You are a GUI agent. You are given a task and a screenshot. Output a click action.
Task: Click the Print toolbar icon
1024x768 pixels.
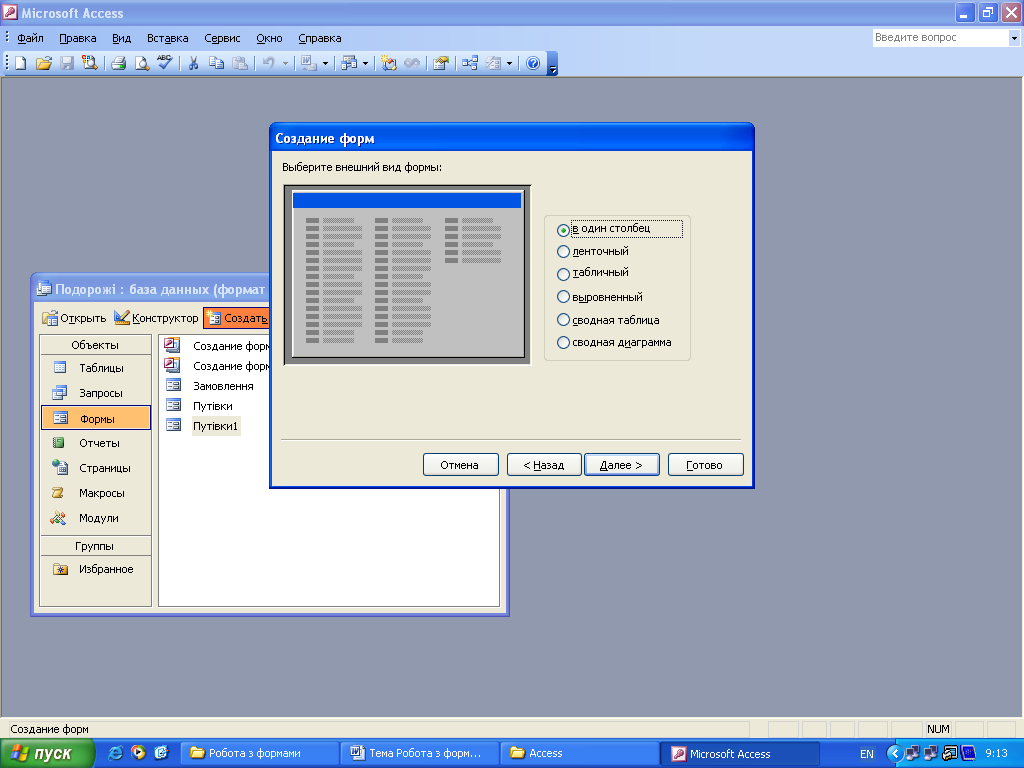click(118, 63)
